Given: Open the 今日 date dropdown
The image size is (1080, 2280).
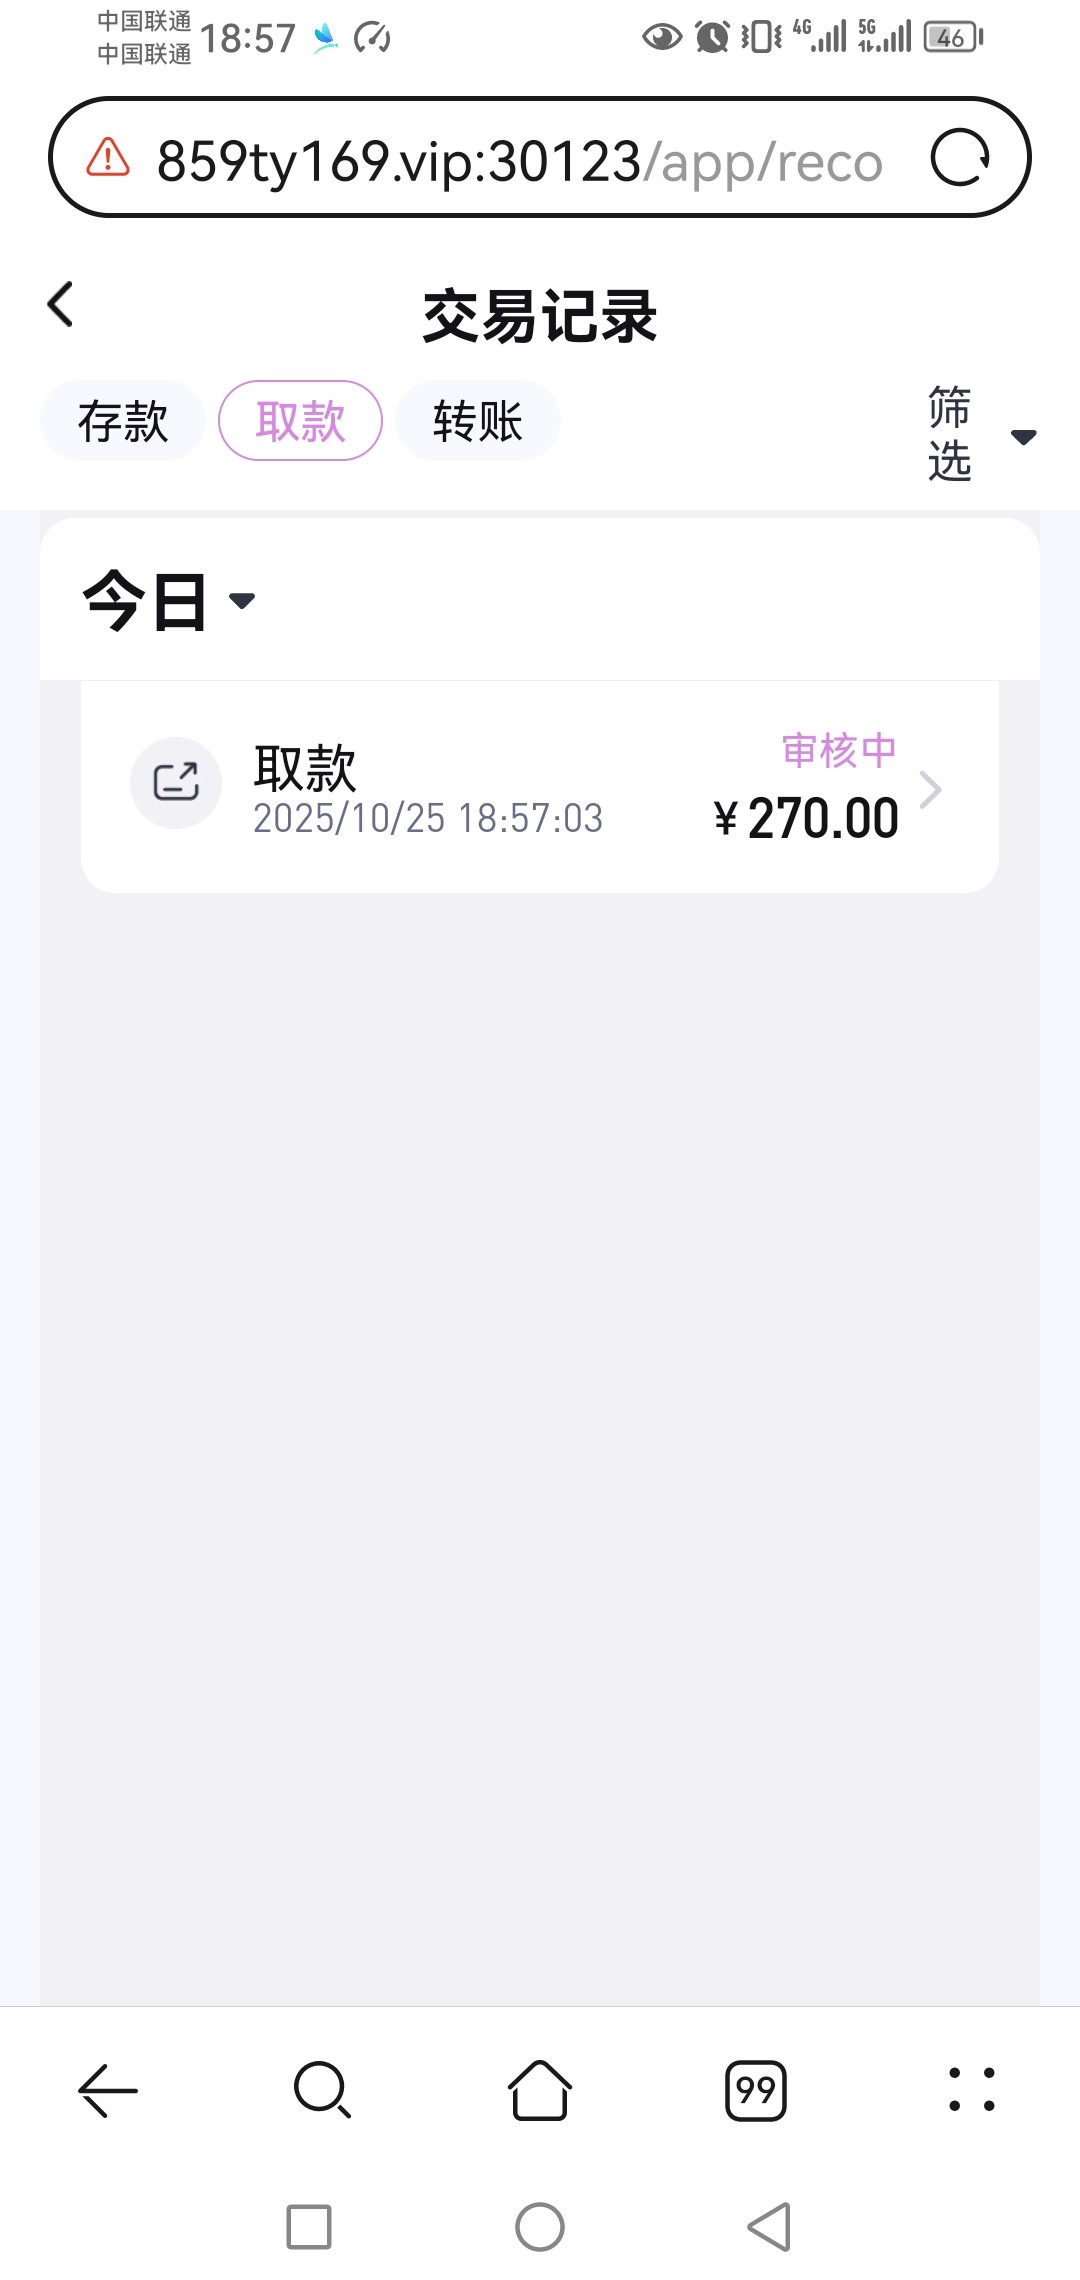Looking at the screenshot, I should point(168,601).
